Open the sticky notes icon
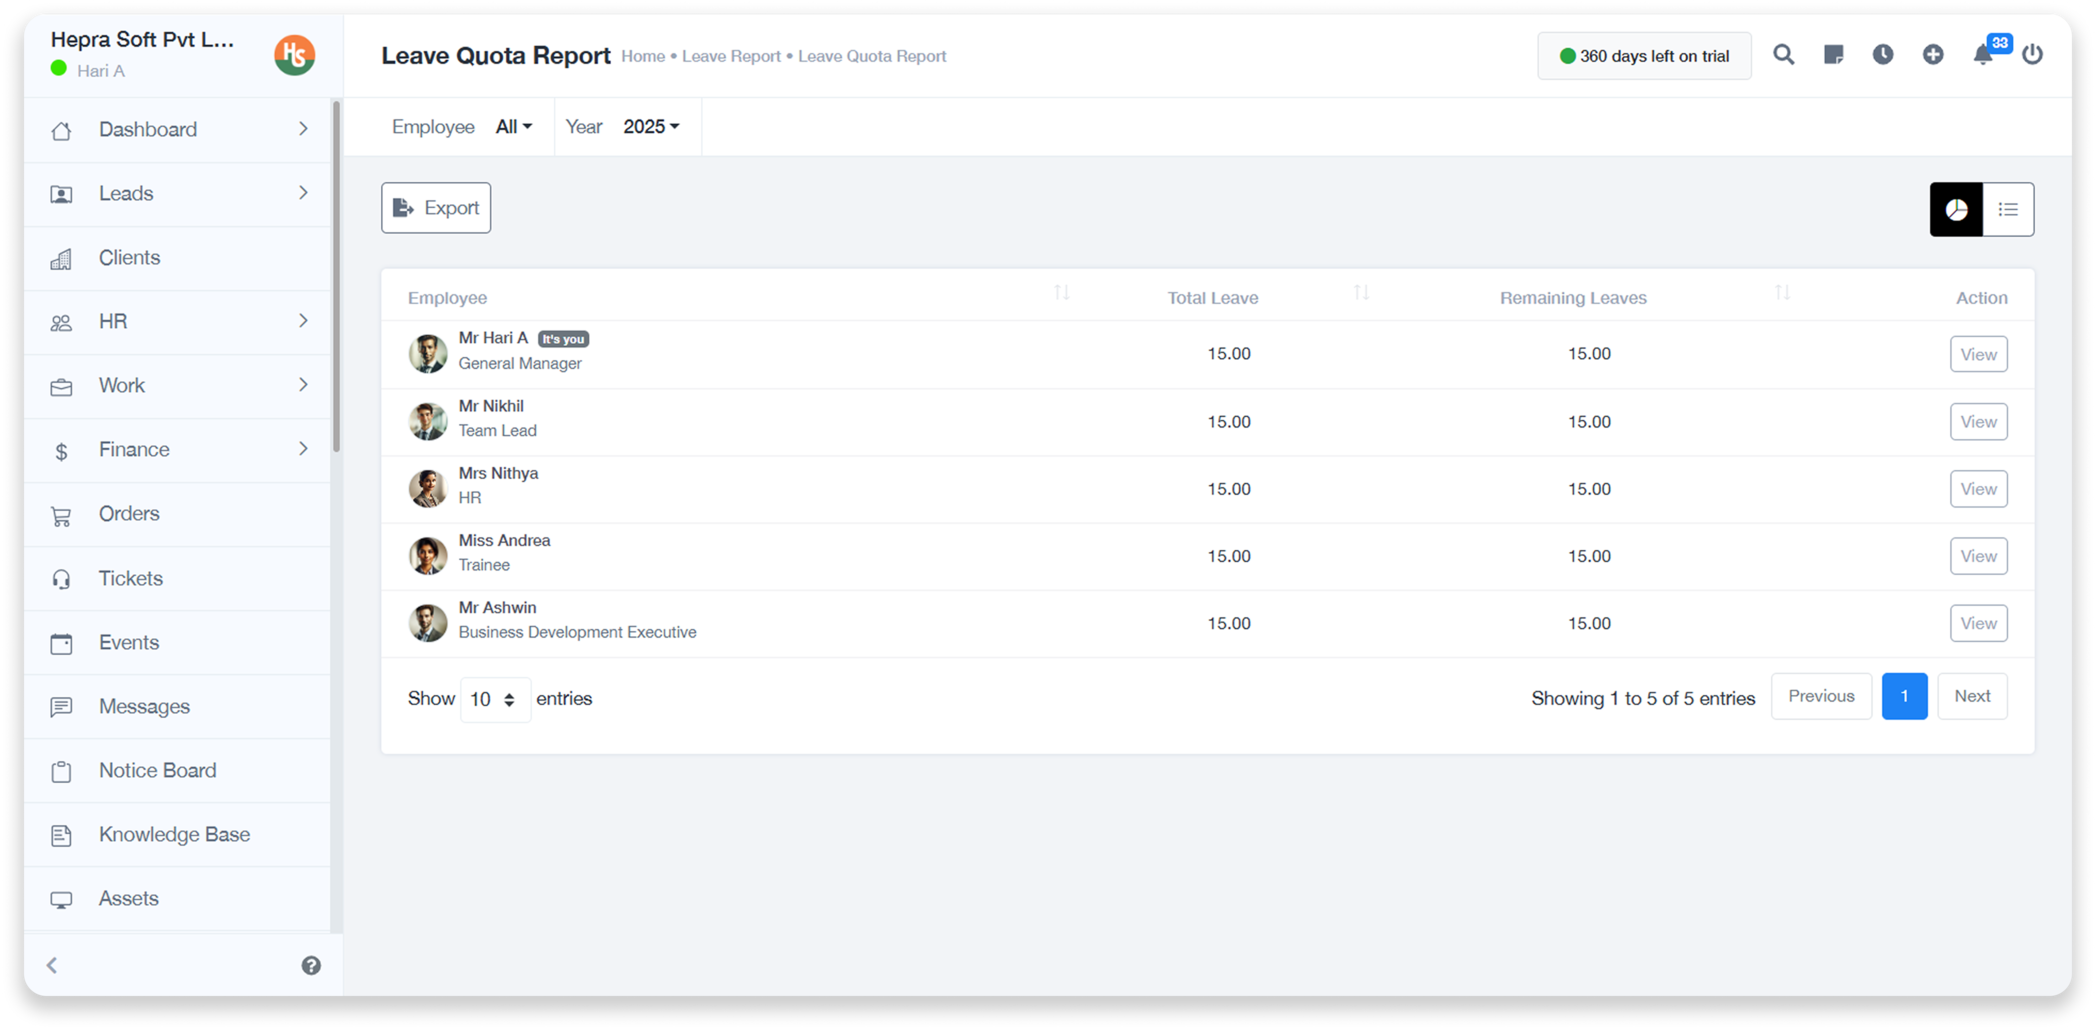2096x1030 pixels. [1833, 55]
